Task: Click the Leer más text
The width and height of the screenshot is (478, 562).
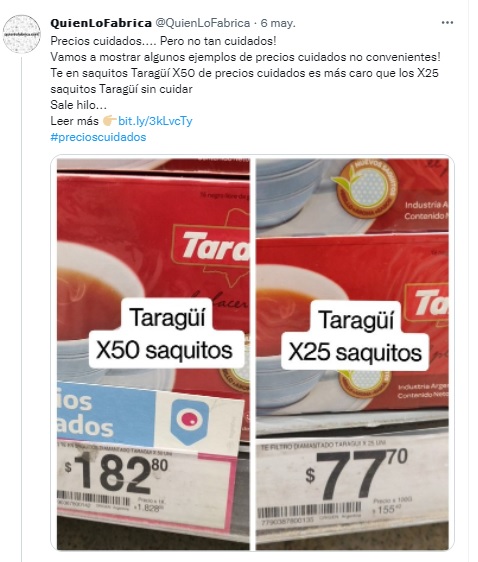Action: 74,121
